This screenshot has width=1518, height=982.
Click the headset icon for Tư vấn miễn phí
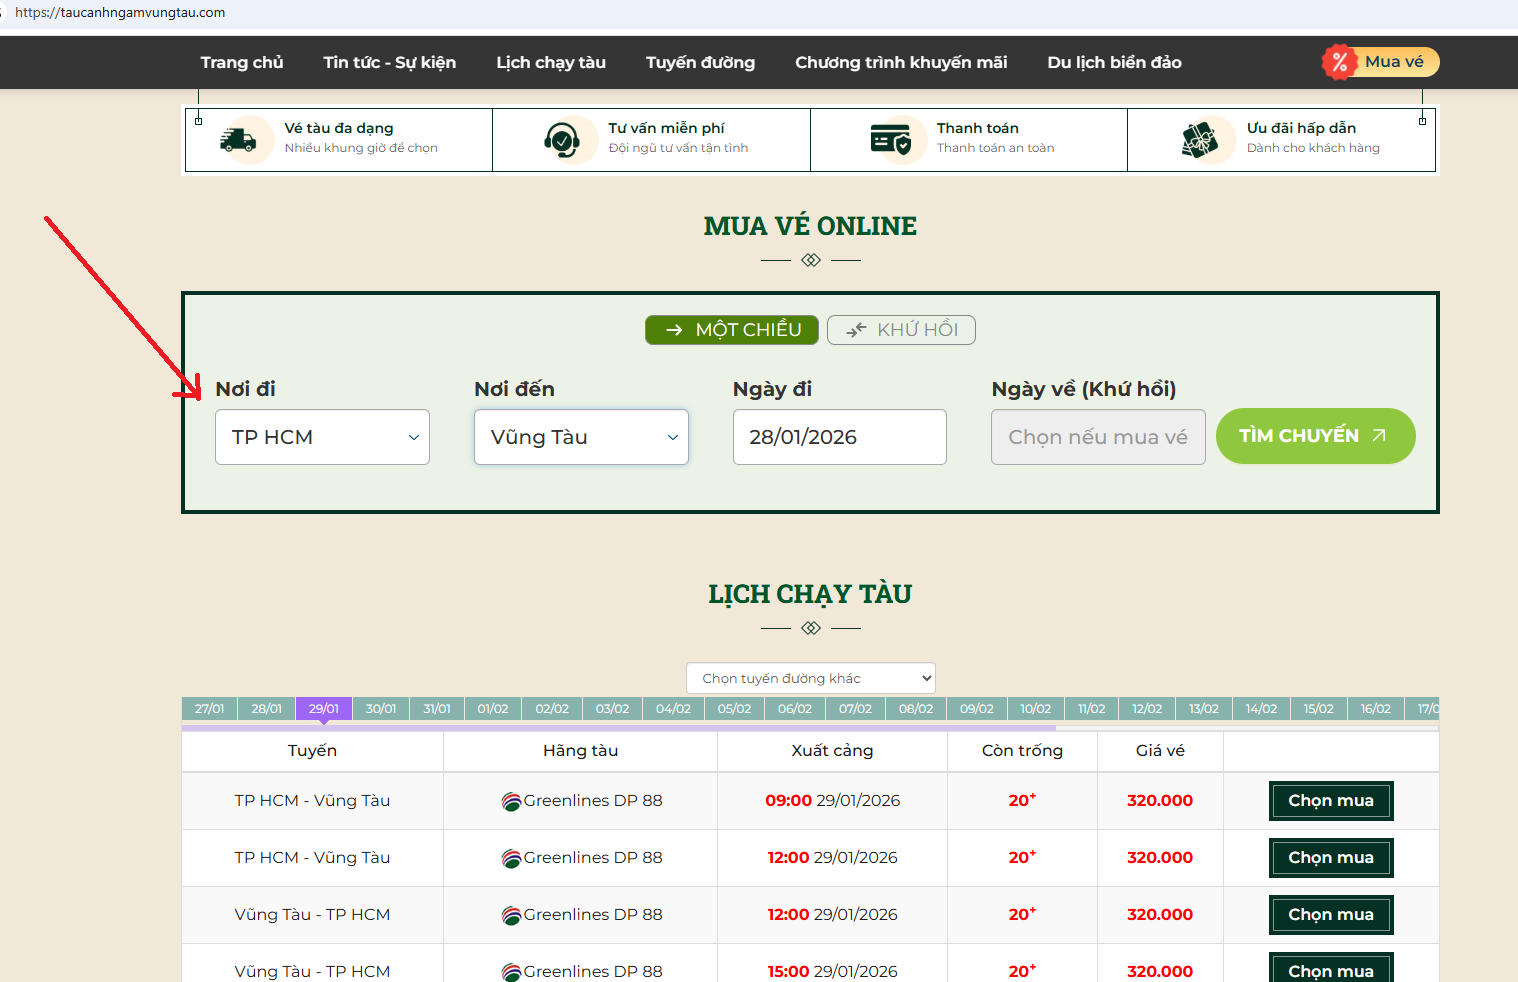[563, 140]
